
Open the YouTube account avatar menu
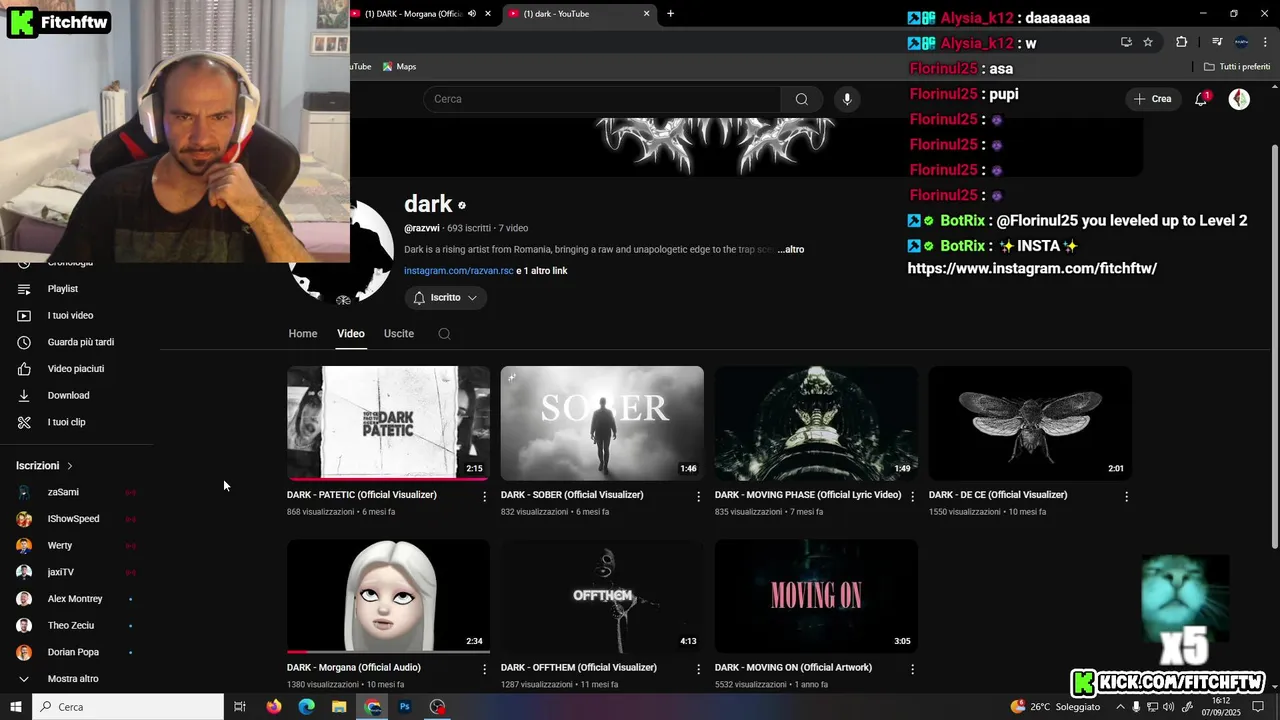[x=1239, y=99]
